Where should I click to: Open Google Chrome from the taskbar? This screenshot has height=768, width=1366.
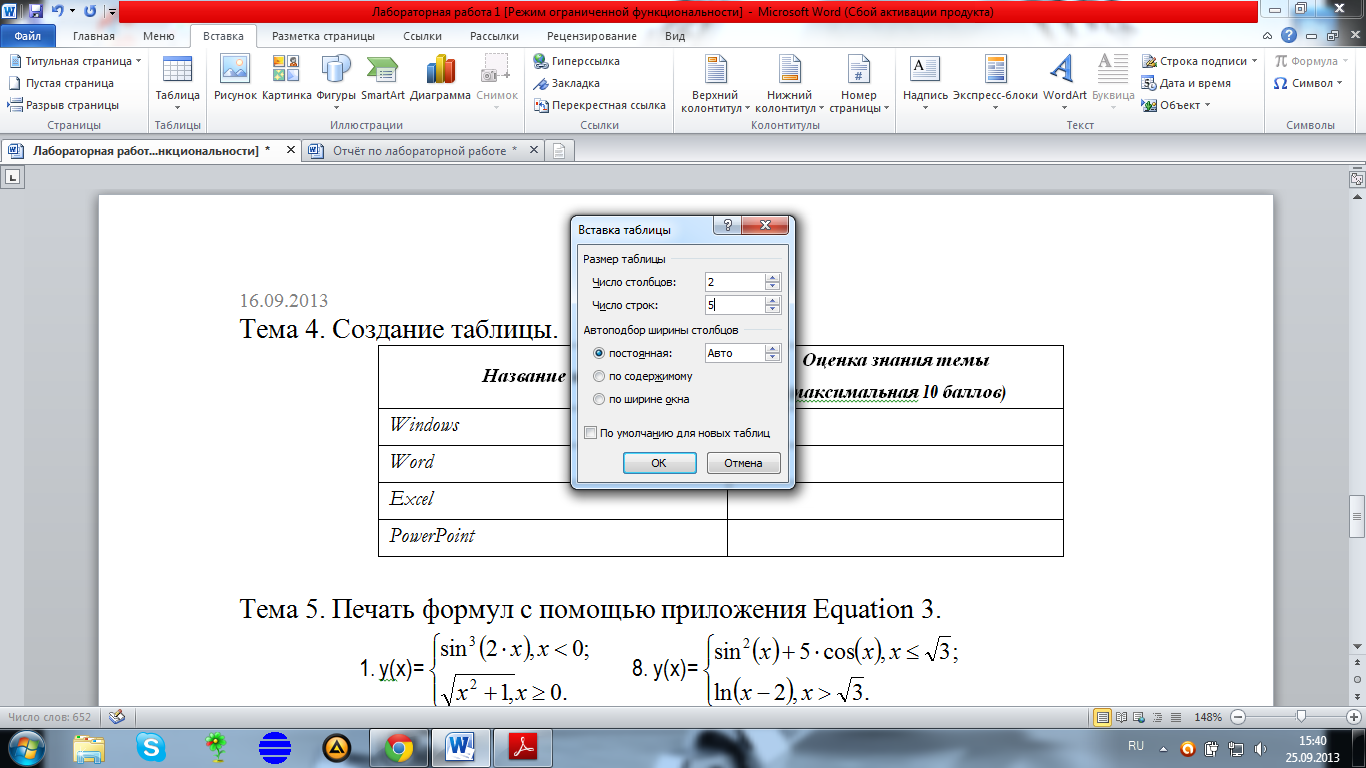tap(399, 747)
